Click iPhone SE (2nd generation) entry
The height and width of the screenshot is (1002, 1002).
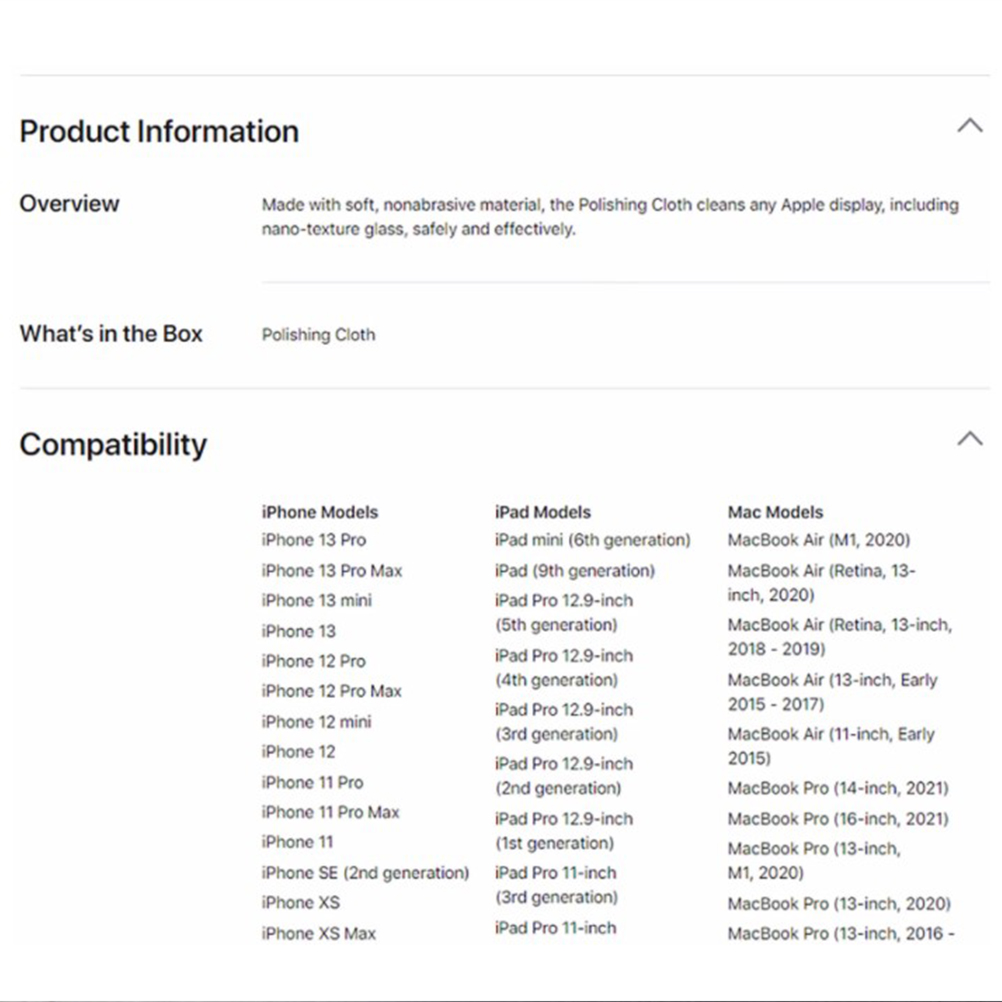click(365, 872)
